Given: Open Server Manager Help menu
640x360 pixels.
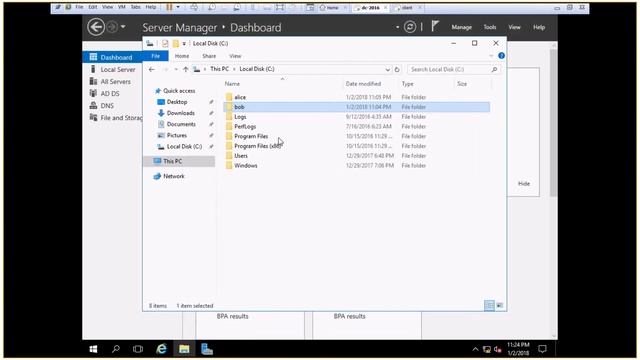Looking at the screenshot, I should 539,27.
